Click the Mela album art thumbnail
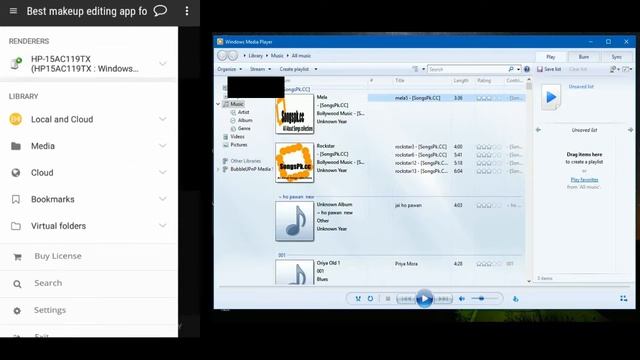The height and width of the screenshot is (360, 640). click(x=294, y=114)
